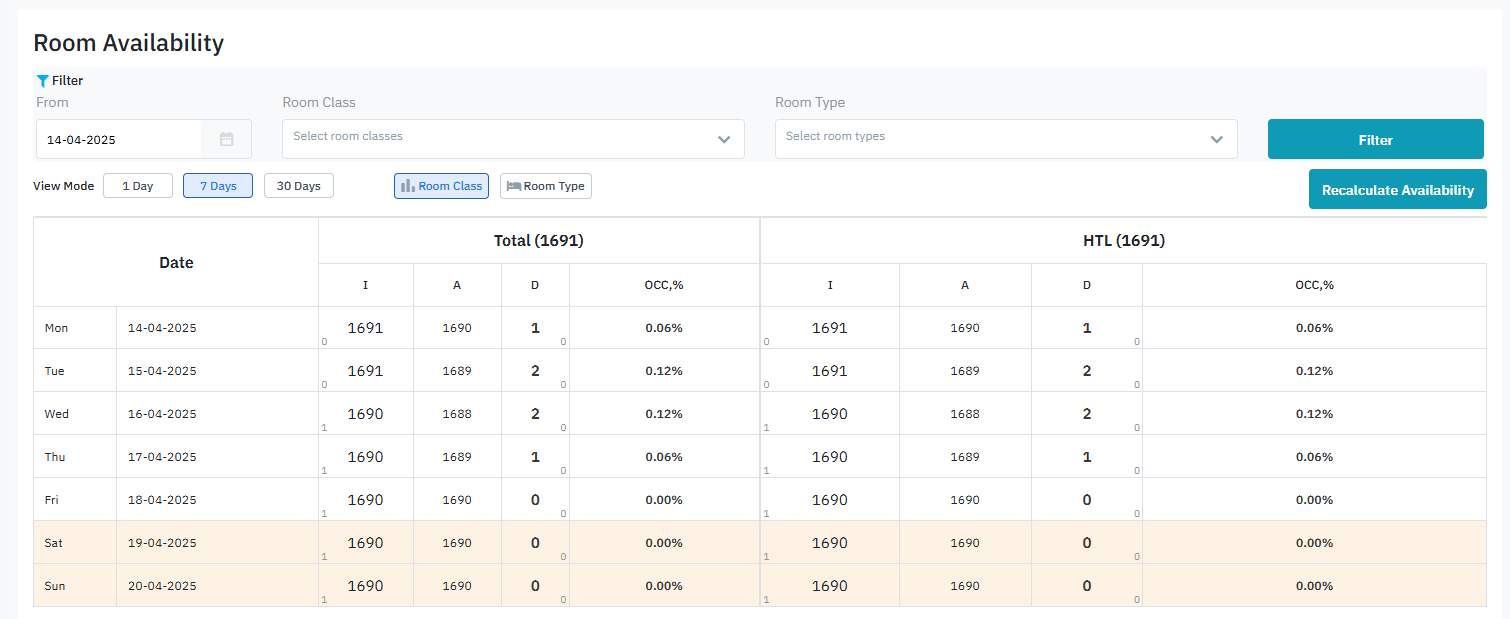Click Total OCC,% value for 16-04-2025

pyautogui.click(x=663, y=414)
